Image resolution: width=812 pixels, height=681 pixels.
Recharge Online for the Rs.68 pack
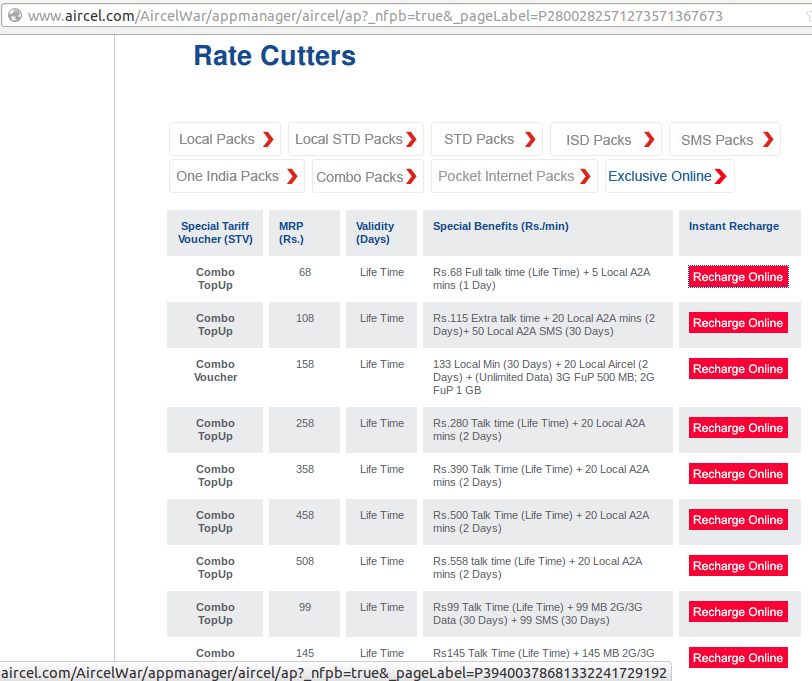click(x=738, y=277)
